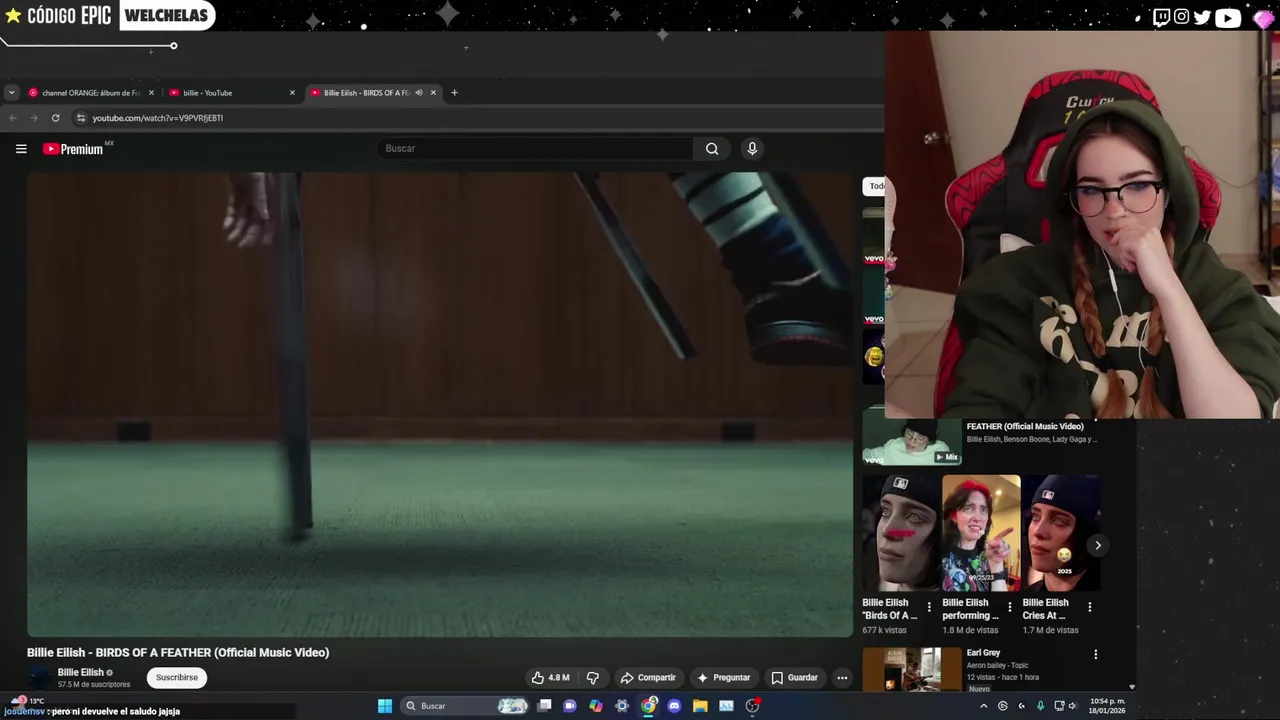Subscribe with the Suscribirse button
The width and height of the screenshot is (1280, 720).
177,678
